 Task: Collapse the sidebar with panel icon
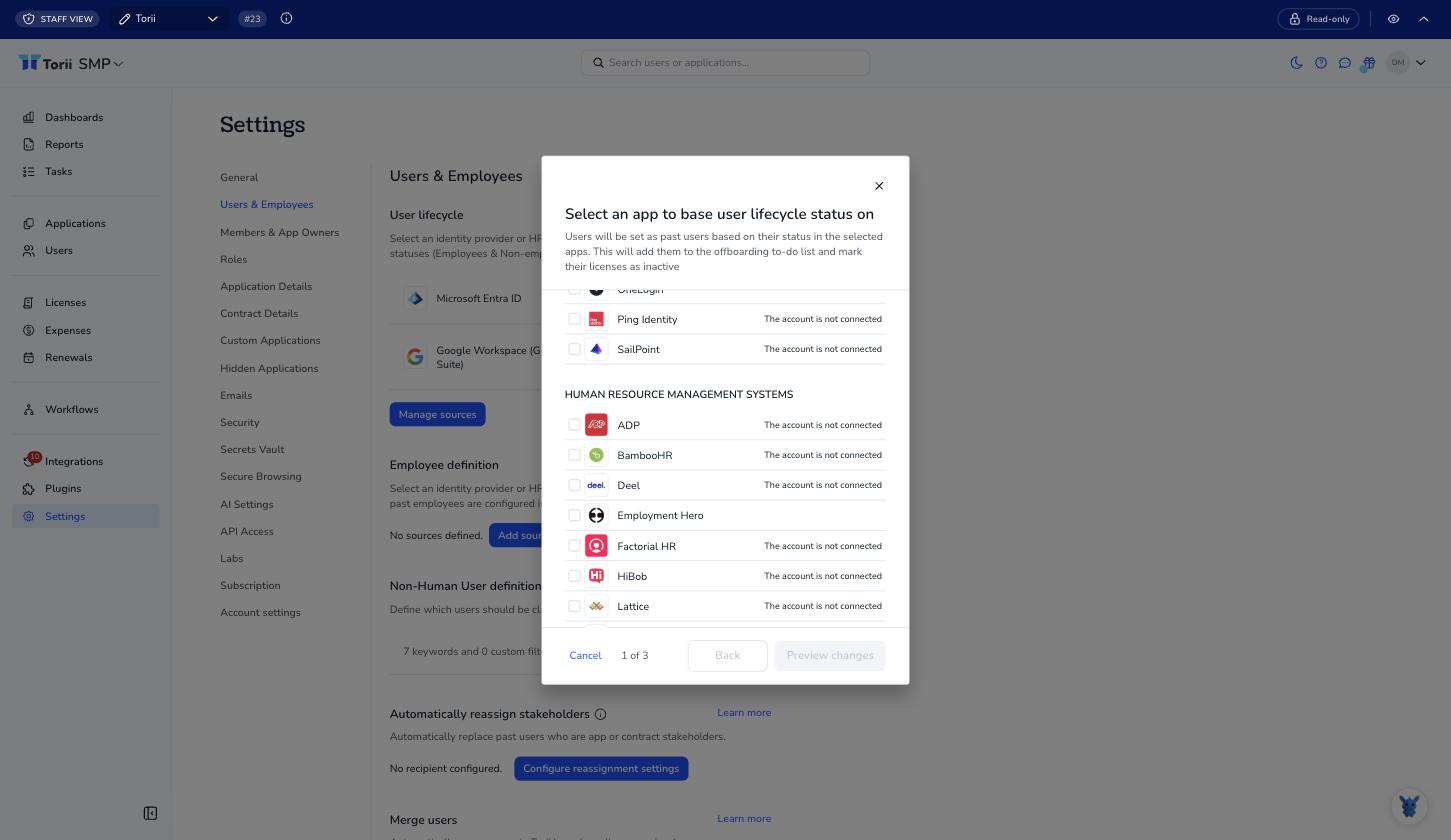(x=150, y=813)
